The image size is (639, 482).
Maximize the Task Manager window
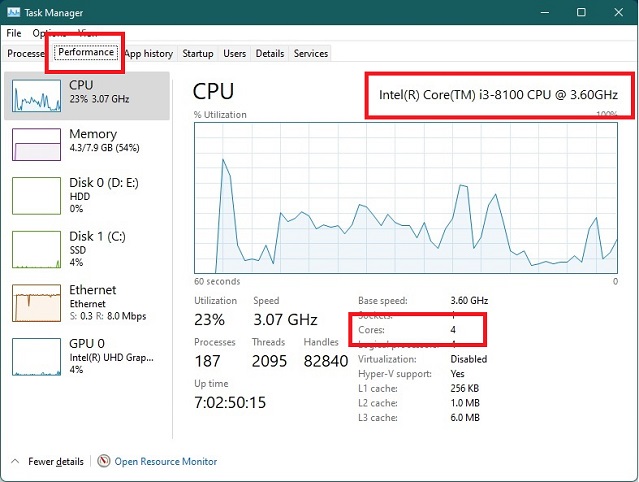[581, 12]
